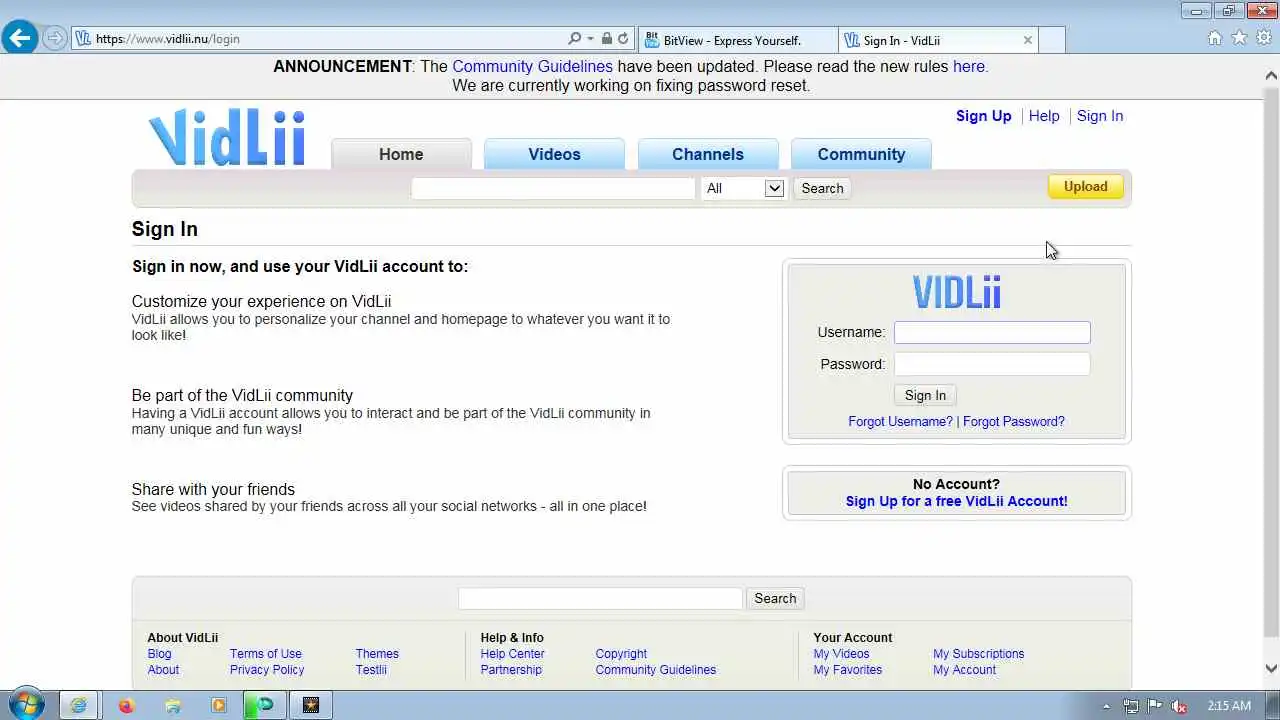
Task: Open the Blog footer link
Action: pos(159,654)
